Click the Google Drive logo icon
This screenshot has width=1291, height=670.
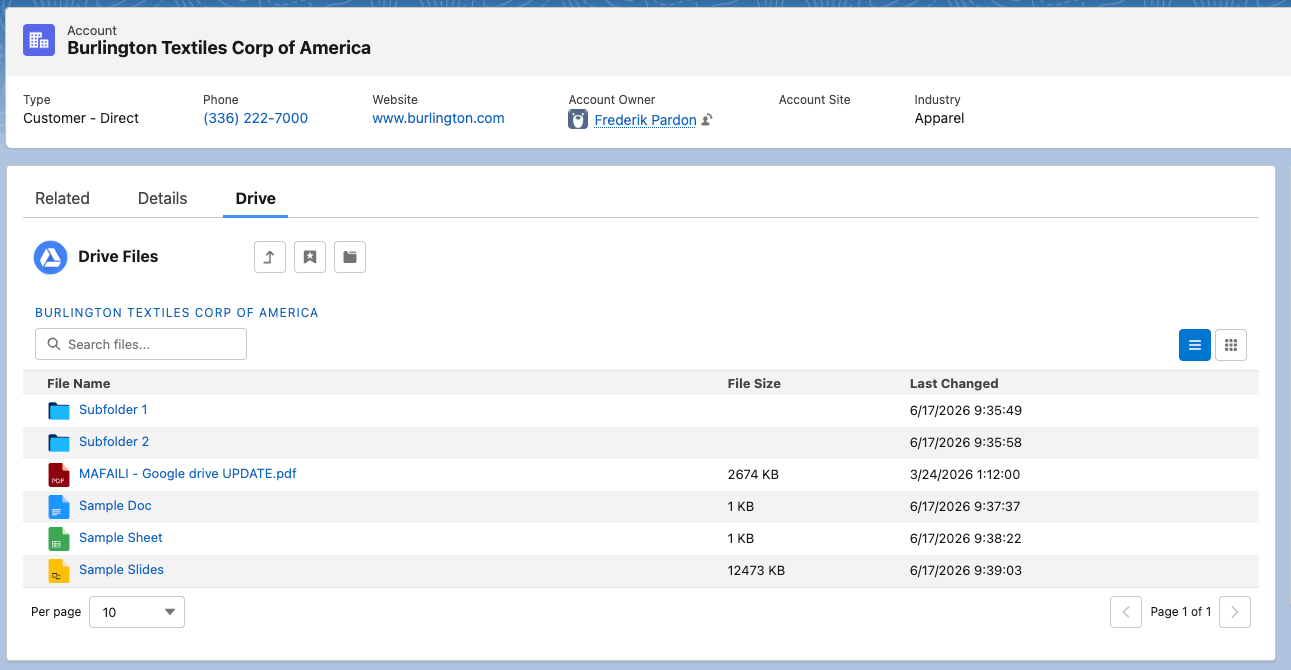tap(50, 257)
